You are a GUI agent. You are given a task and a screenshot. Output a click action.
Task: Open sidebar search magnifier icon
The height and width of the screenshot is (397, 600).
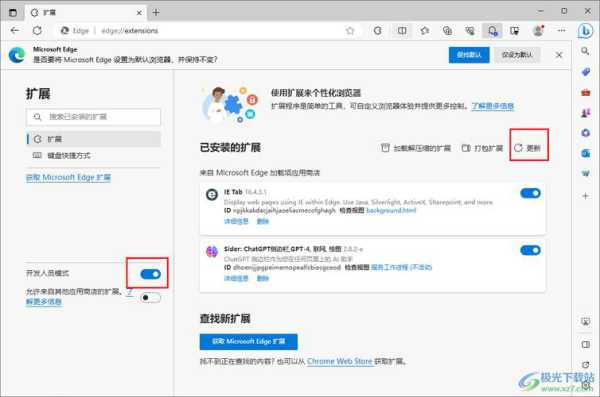[585, 51]
